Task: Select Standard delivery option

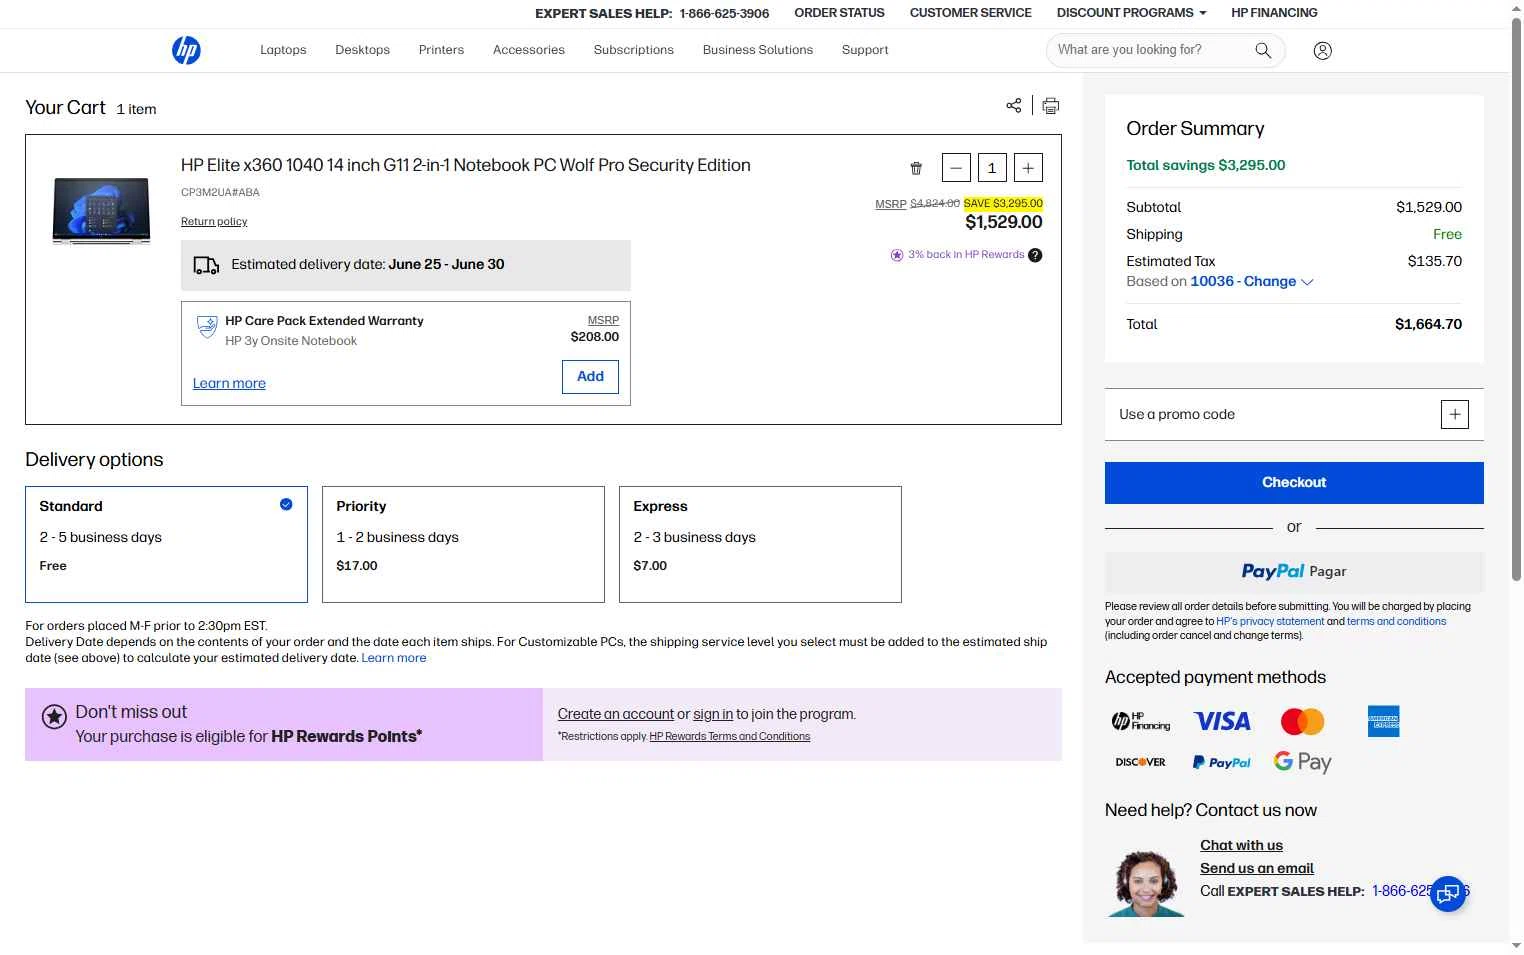Action: [x=166, y=544]
